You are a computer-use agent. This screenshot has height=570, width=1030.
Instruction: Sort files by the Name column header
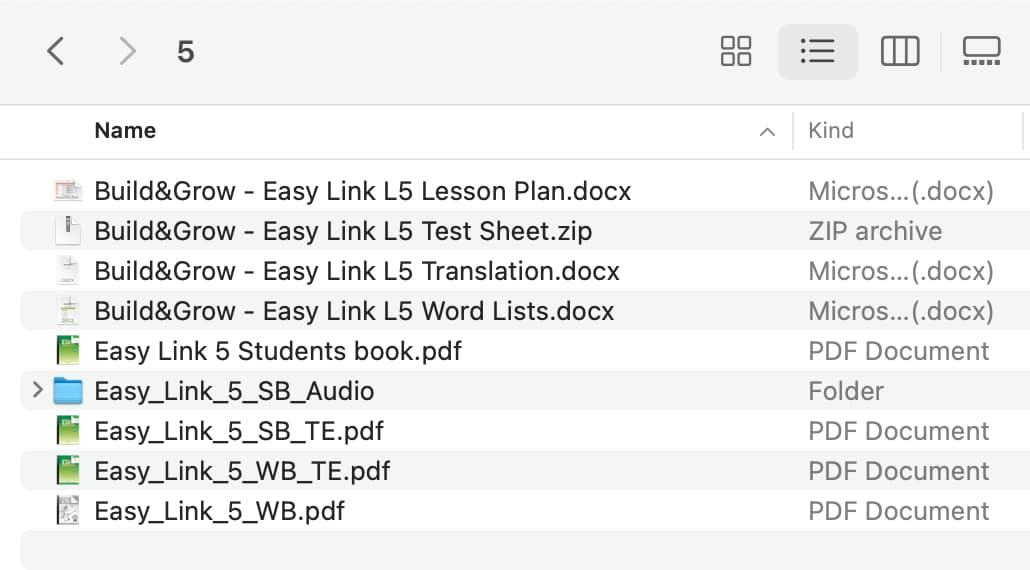coord(125,131)
